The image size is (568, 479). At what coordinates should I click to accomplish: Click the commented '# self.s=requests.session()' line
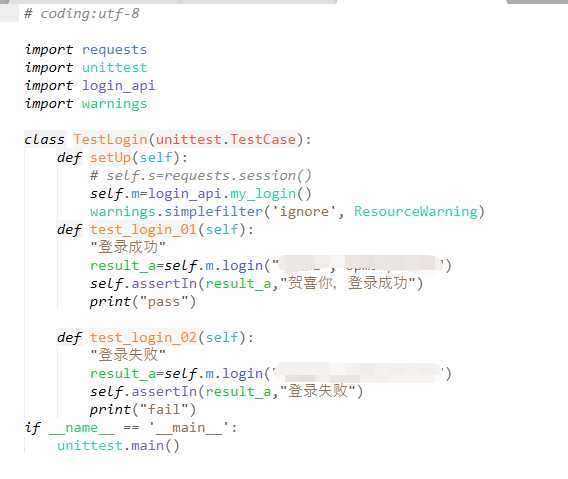pos(201,176)
